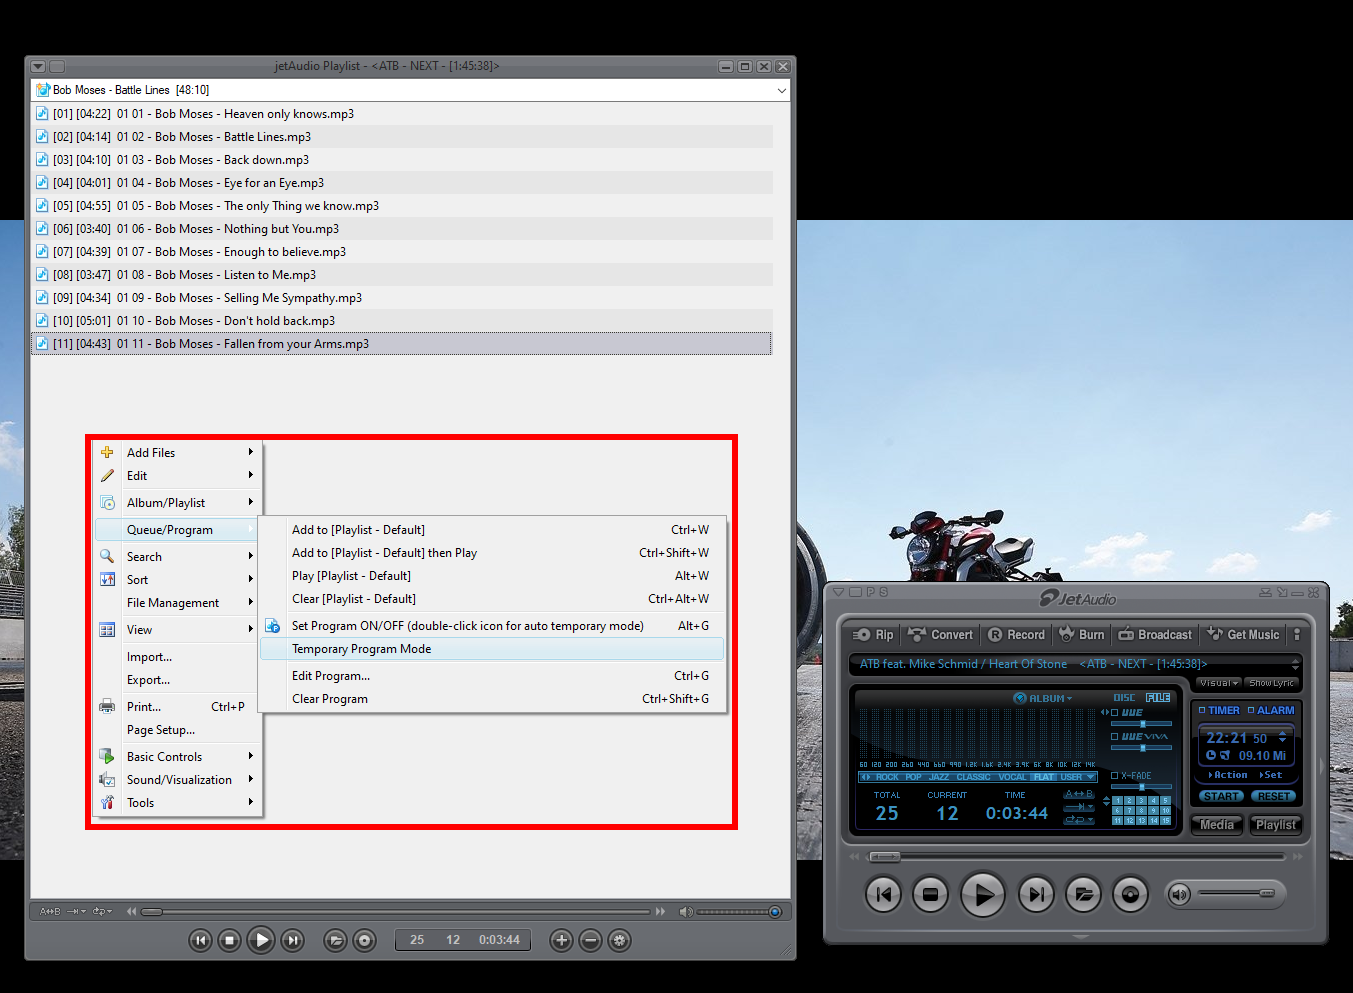
Task: Expand the Add Files submenu
Action: 179,452
